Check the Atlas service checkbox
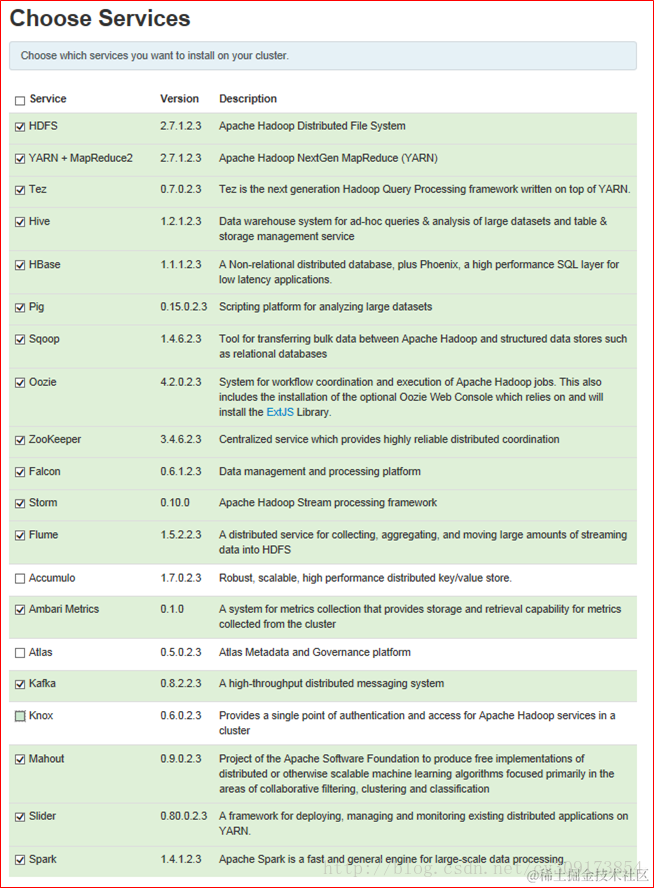 [x=20, y=653]
